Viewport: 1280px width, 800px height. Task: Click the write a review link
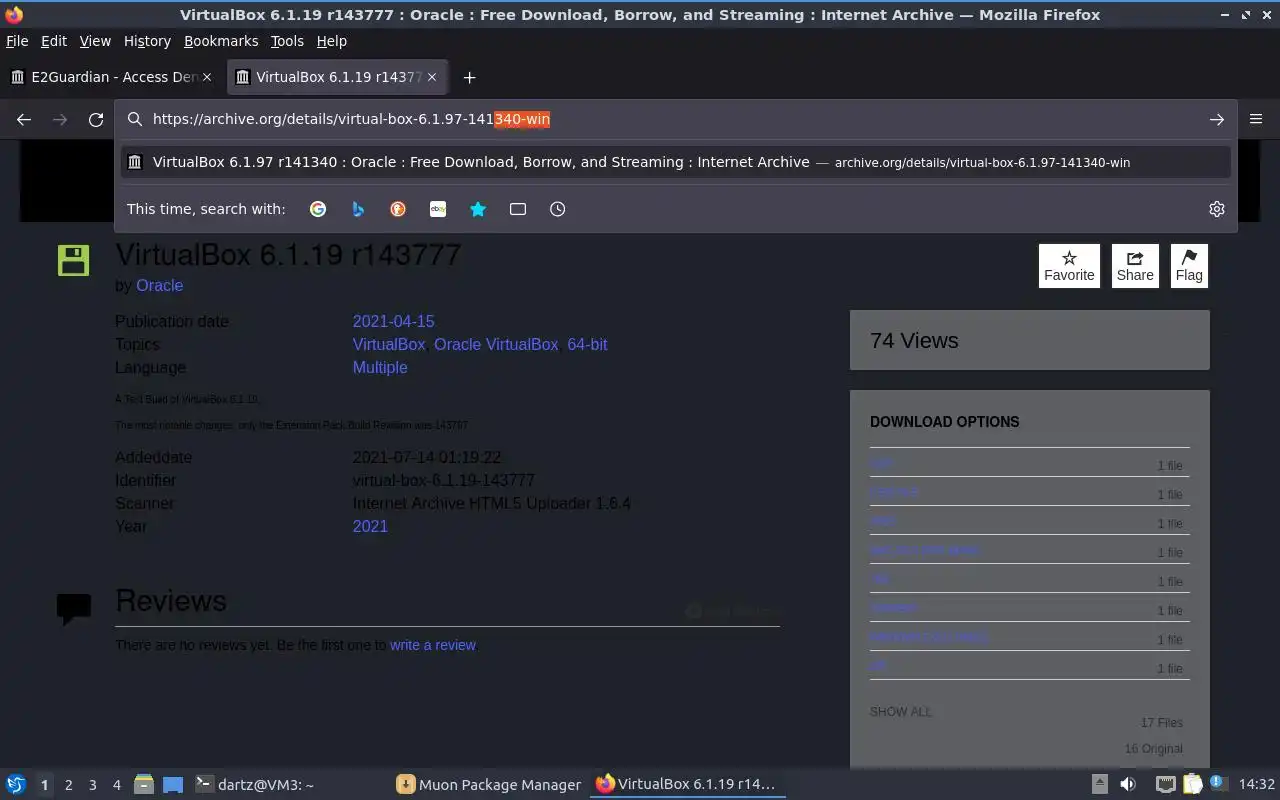click(x=433, y=645)
